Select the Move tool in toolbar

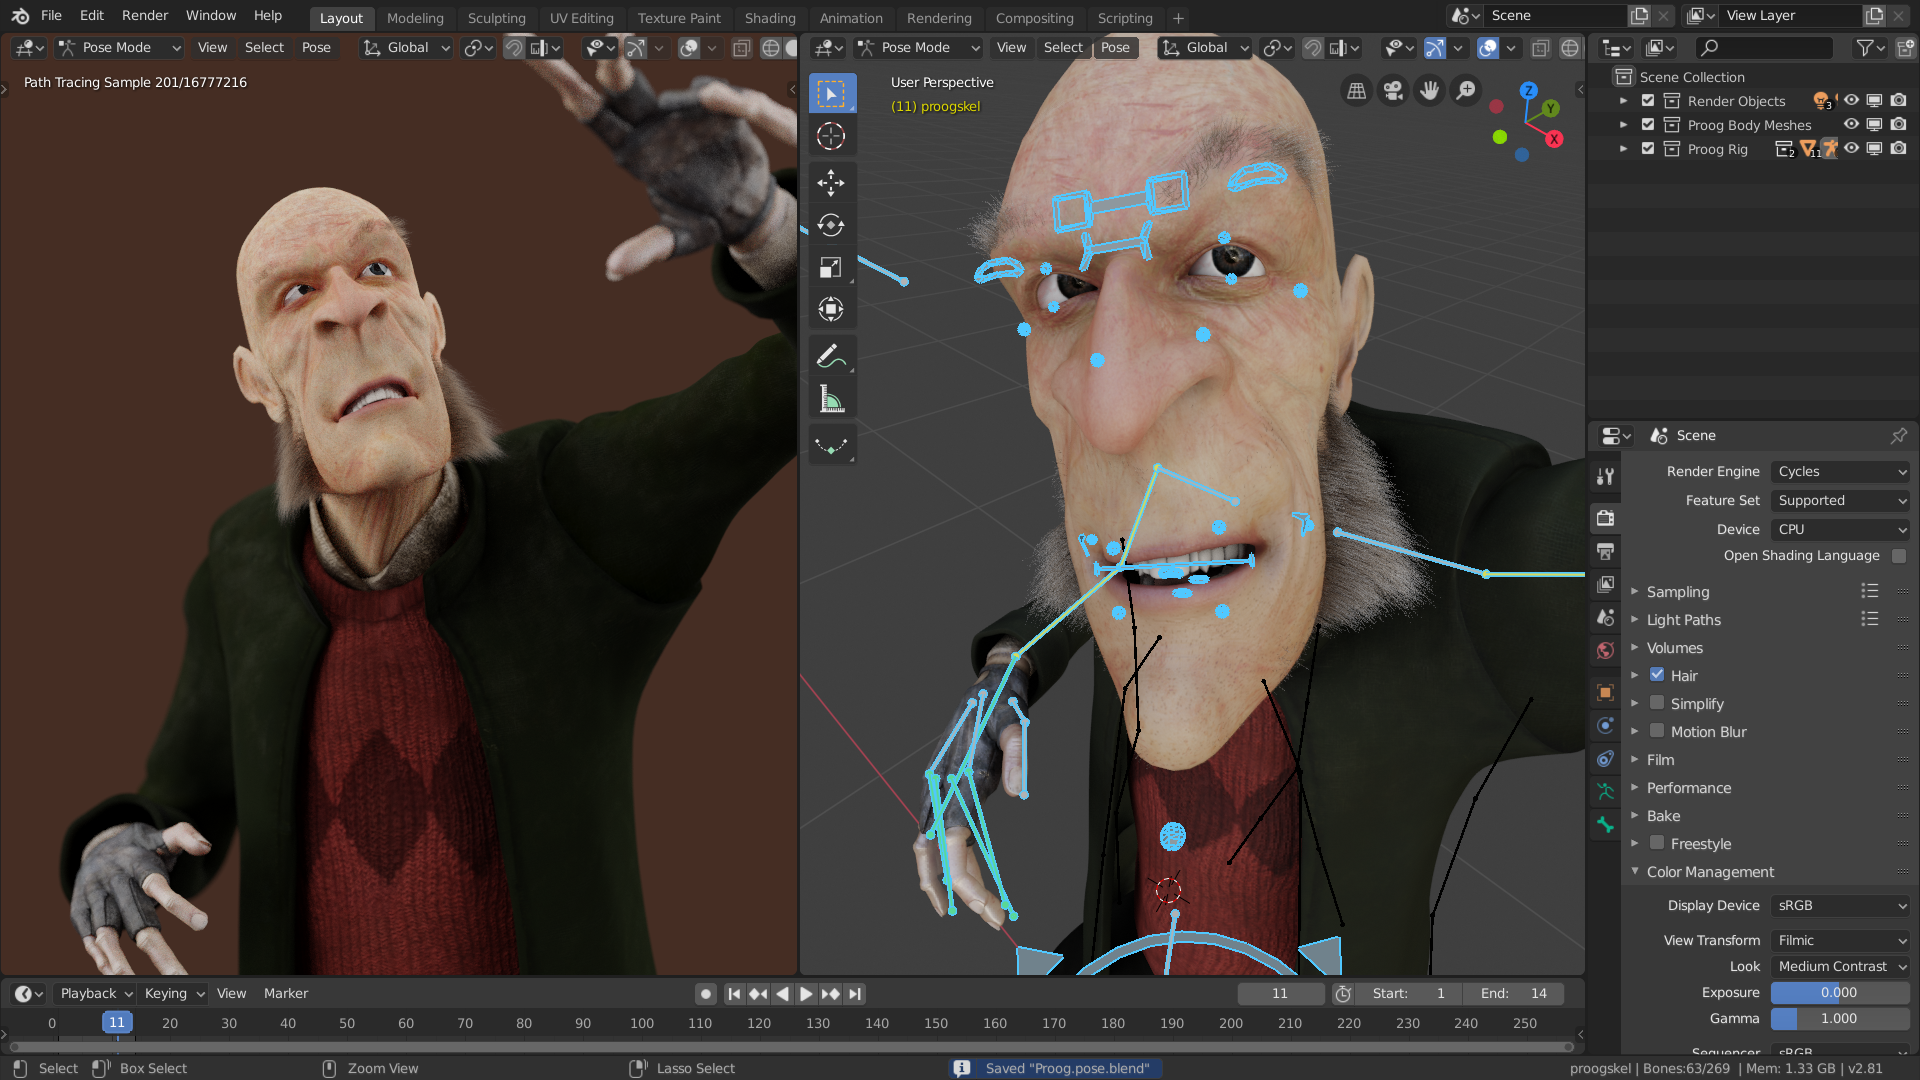(830, 183)
